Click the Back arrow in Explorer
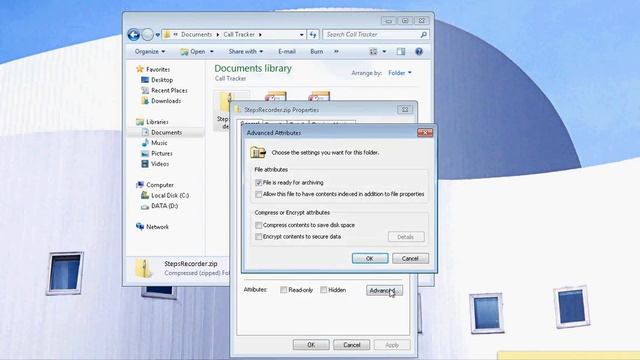The height and width of the screenshot is (360, 640). pos(133,35)
